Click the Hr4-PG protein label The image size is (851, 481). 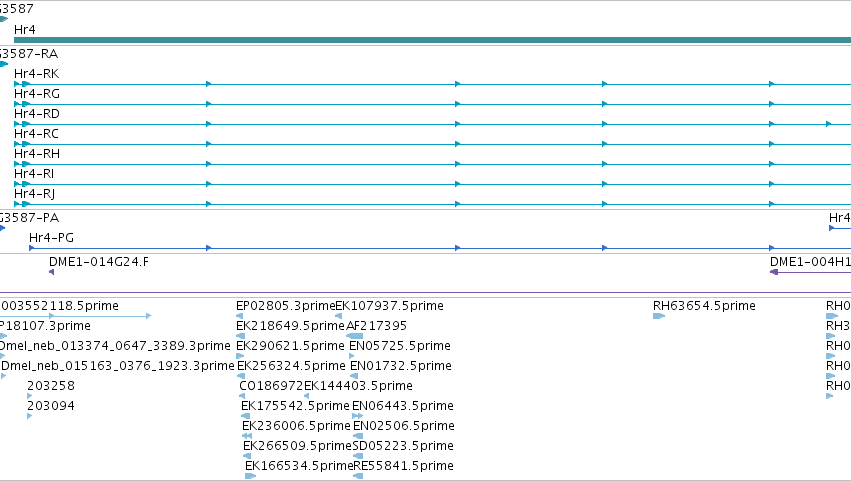[52, 238]
